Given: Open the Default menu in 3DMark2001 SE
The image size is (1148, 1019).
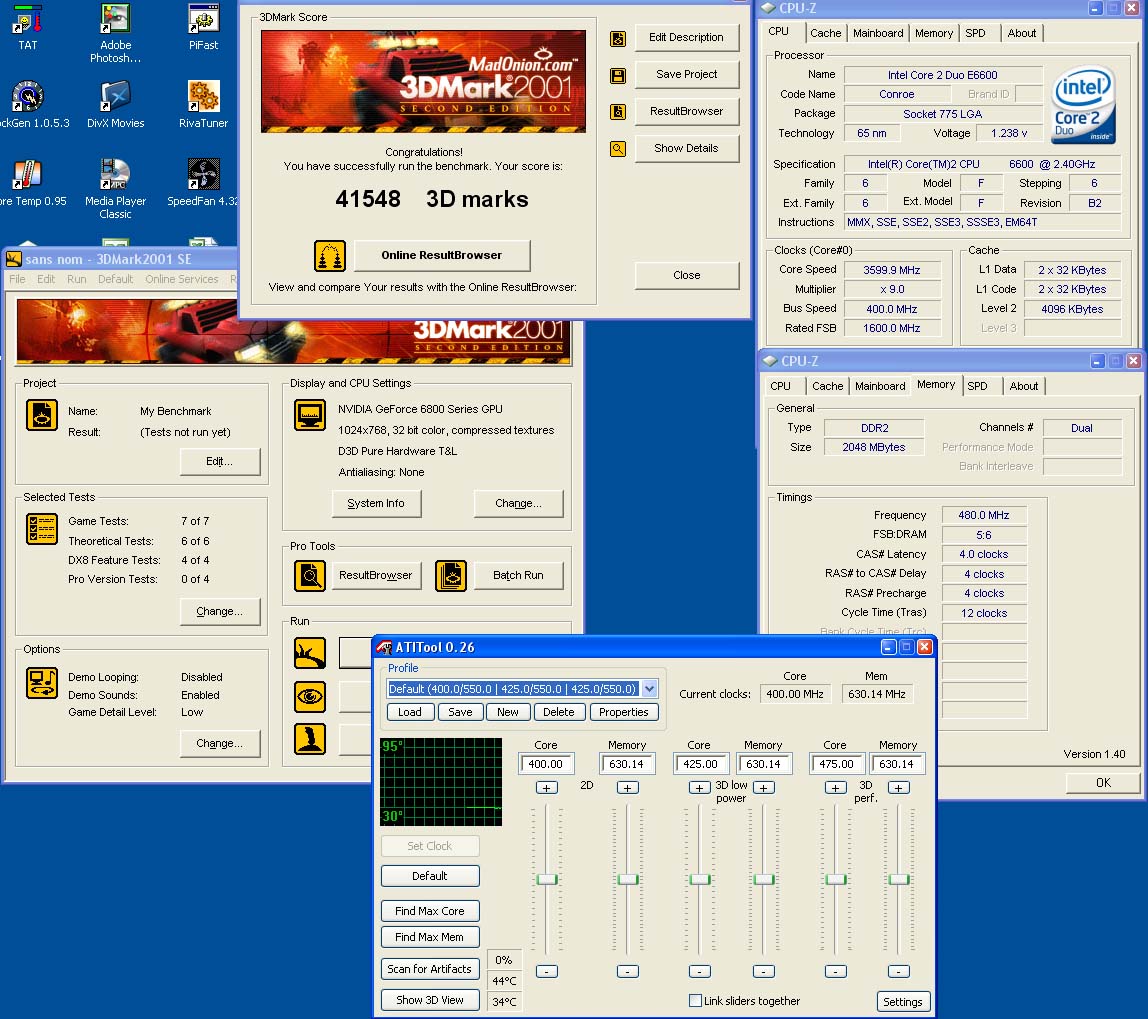Looking at the screenshot, I should (116, 279).
